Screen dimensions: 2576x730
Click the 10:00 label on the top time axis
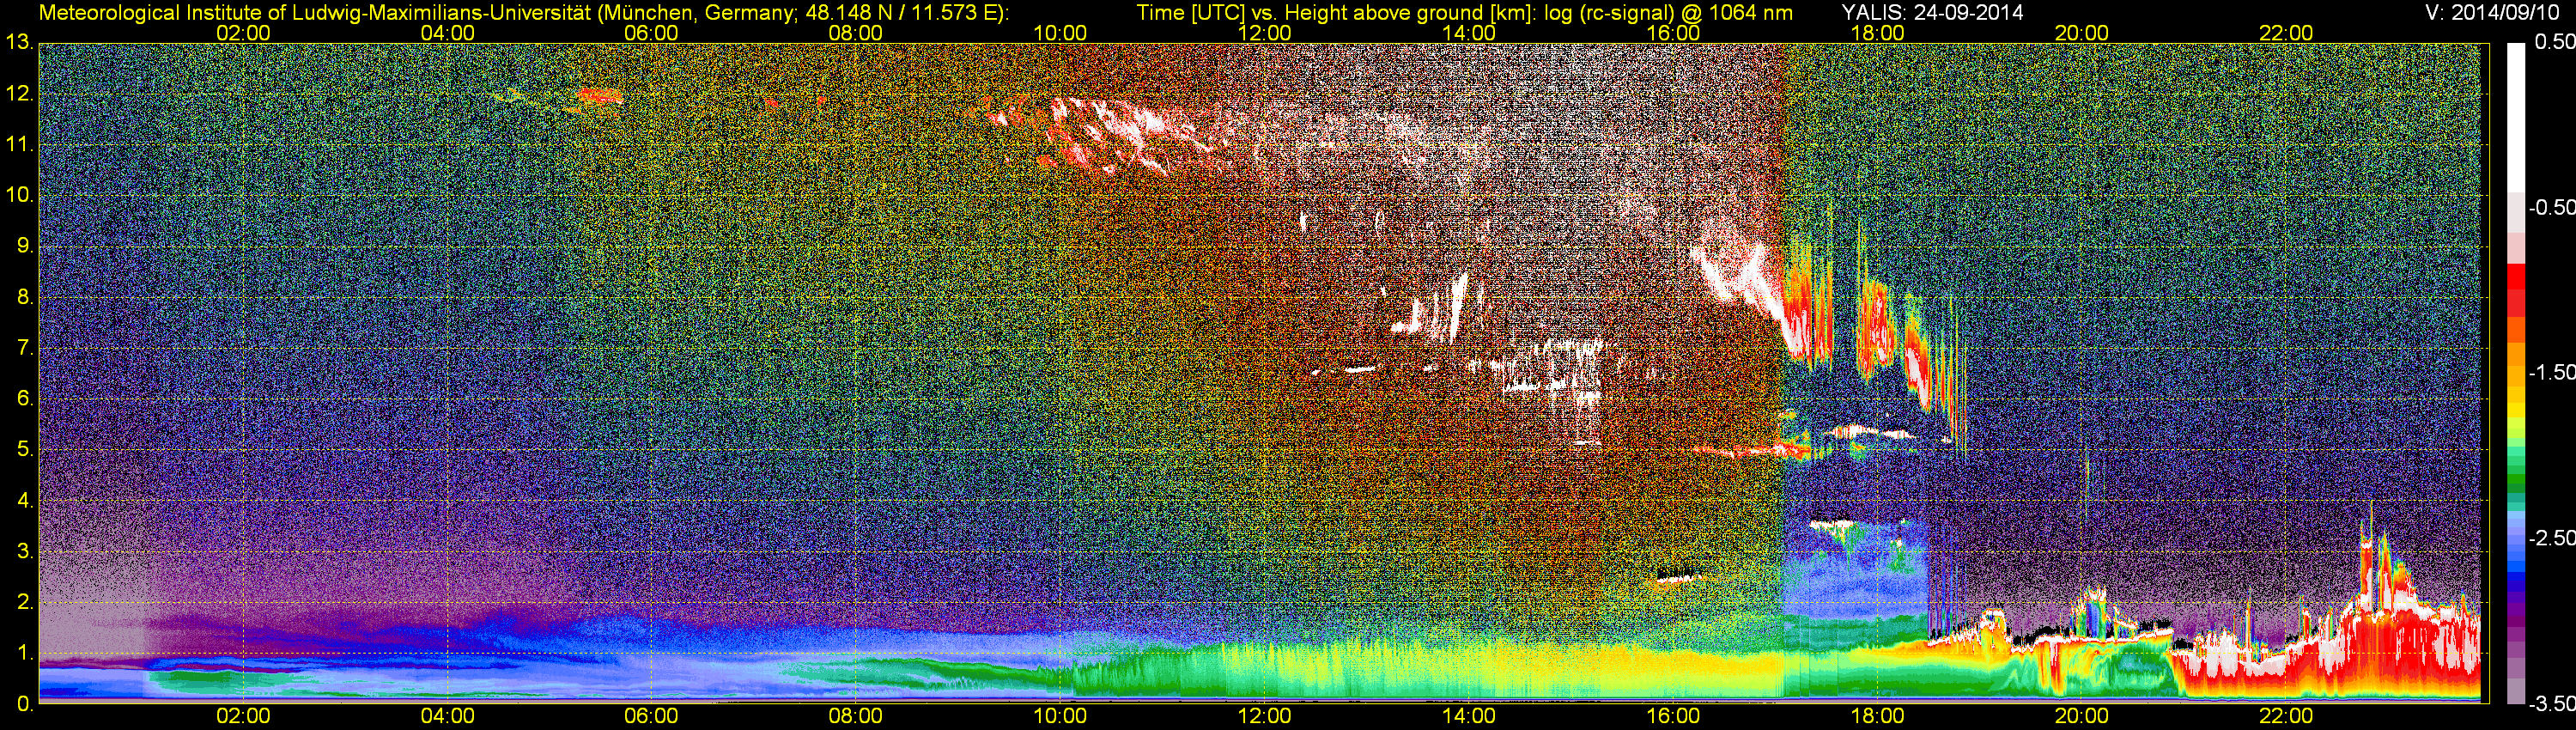click(x=1060, y=33)
